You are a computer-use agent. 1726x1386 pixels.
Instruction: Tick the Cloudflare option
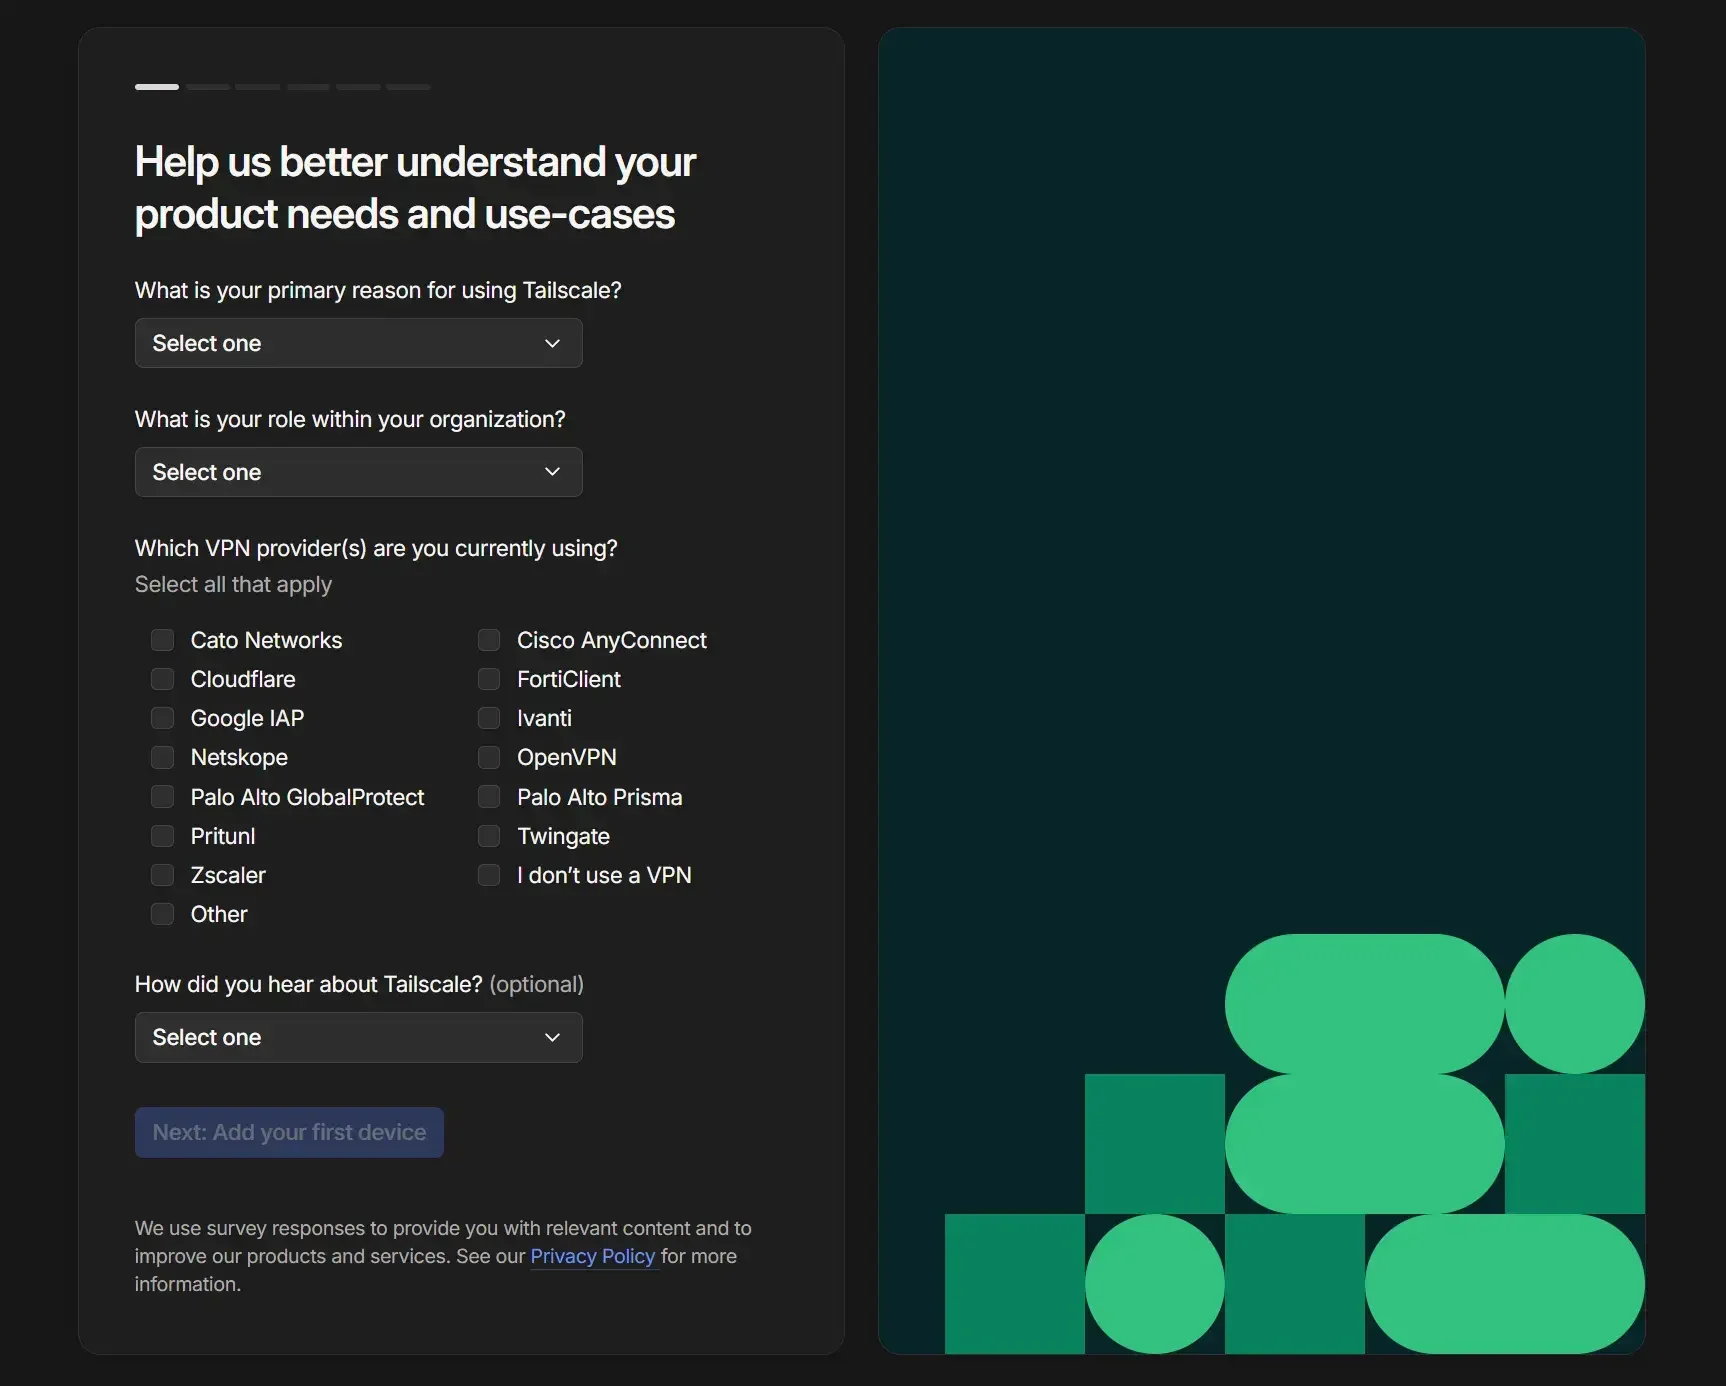click(162, 679)
